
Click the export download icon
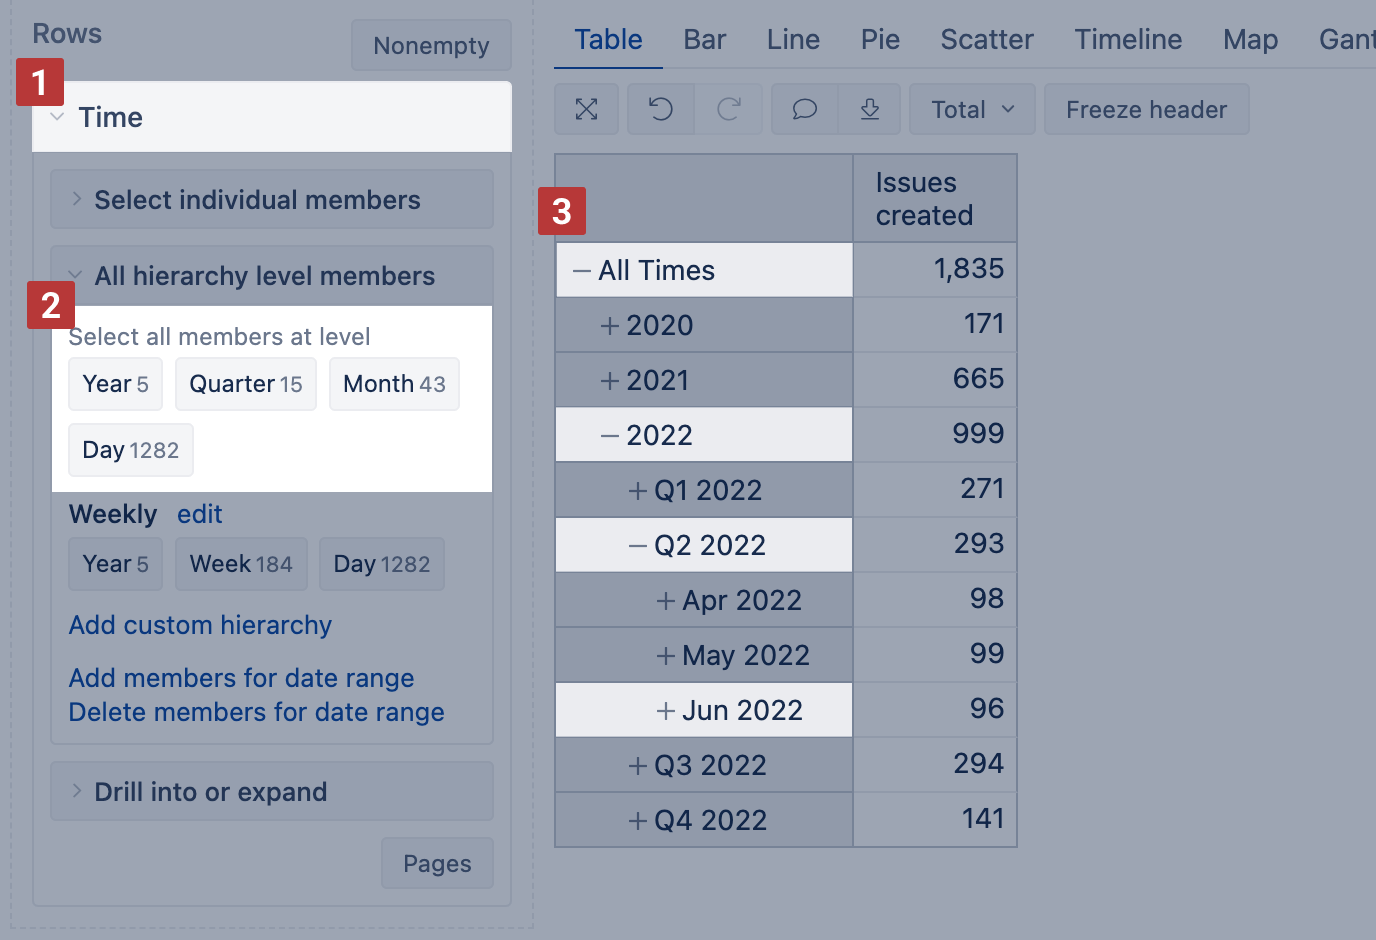click(870, 109)
